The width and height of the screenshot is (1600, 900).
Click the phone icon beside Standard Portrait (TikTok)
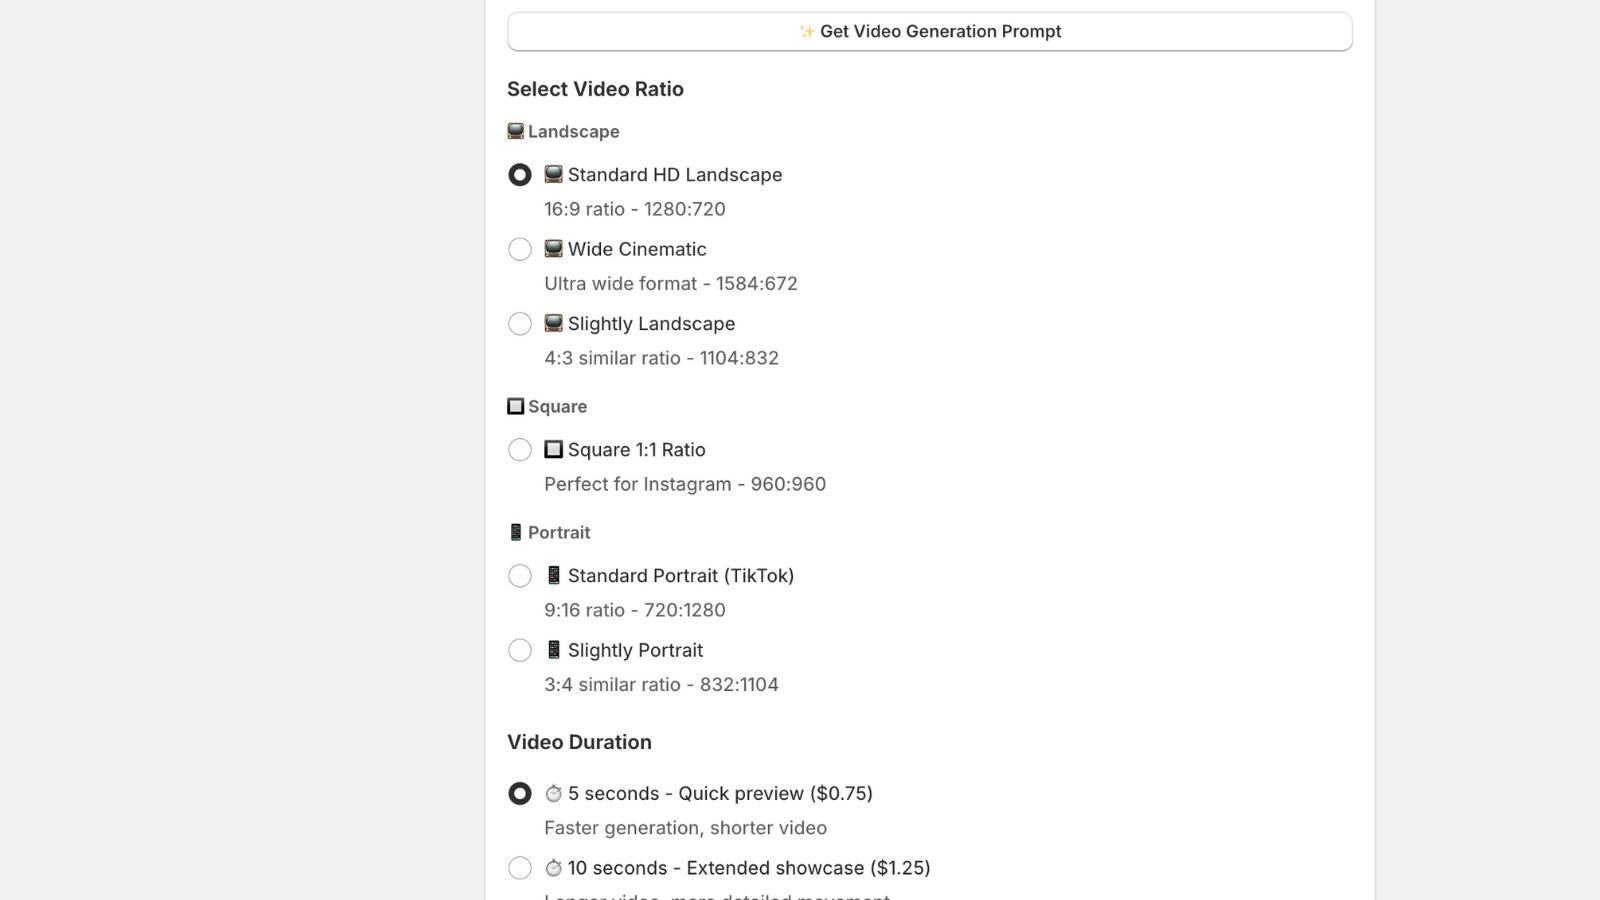[553, 575]
